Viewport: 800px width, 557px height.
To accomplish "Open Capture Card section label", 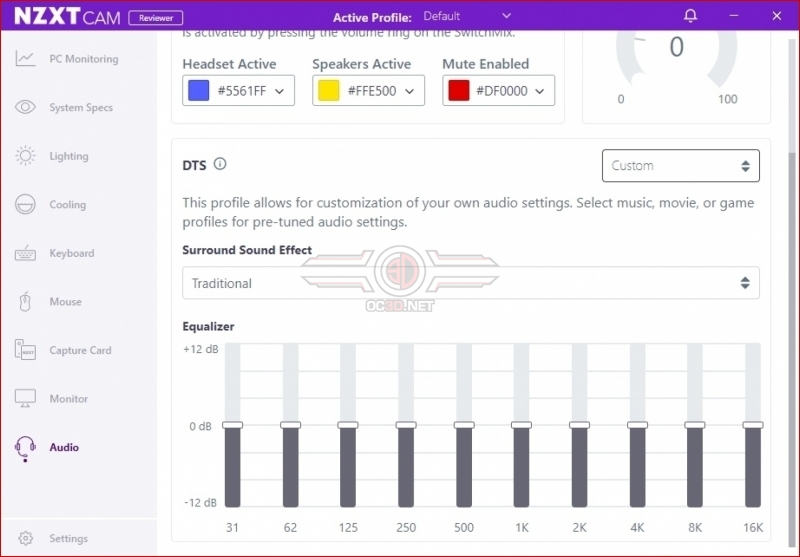I will [x=80, y=350].
